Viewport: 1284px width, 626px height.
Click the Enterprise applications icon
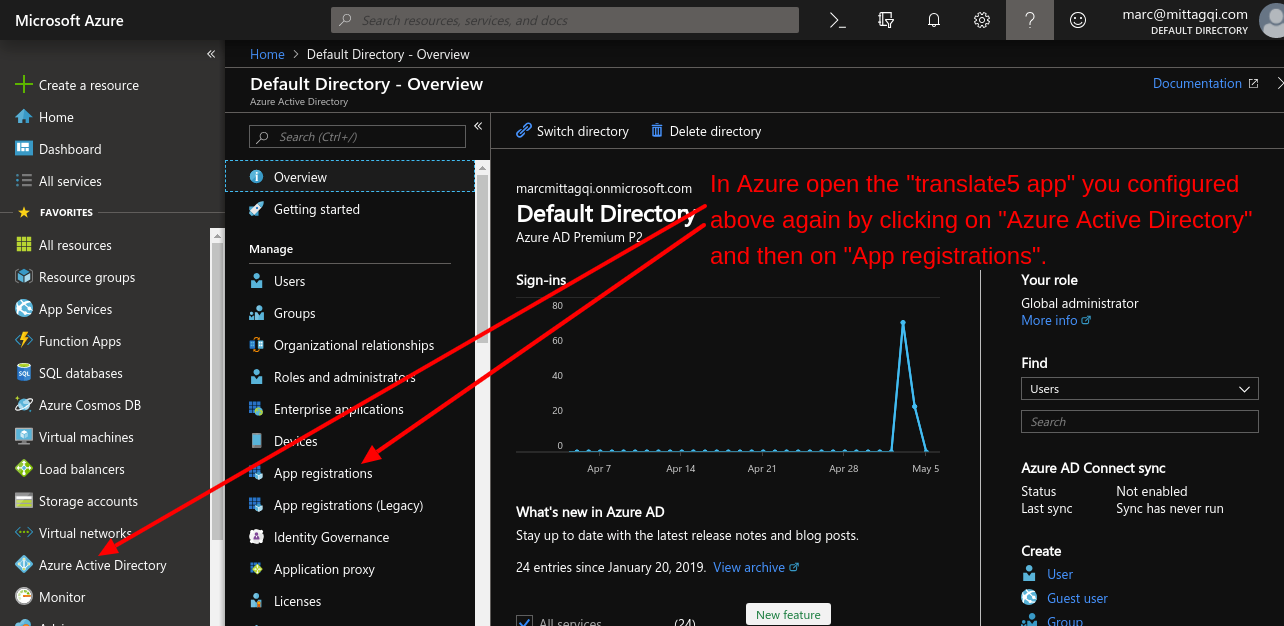pos(256,409)
